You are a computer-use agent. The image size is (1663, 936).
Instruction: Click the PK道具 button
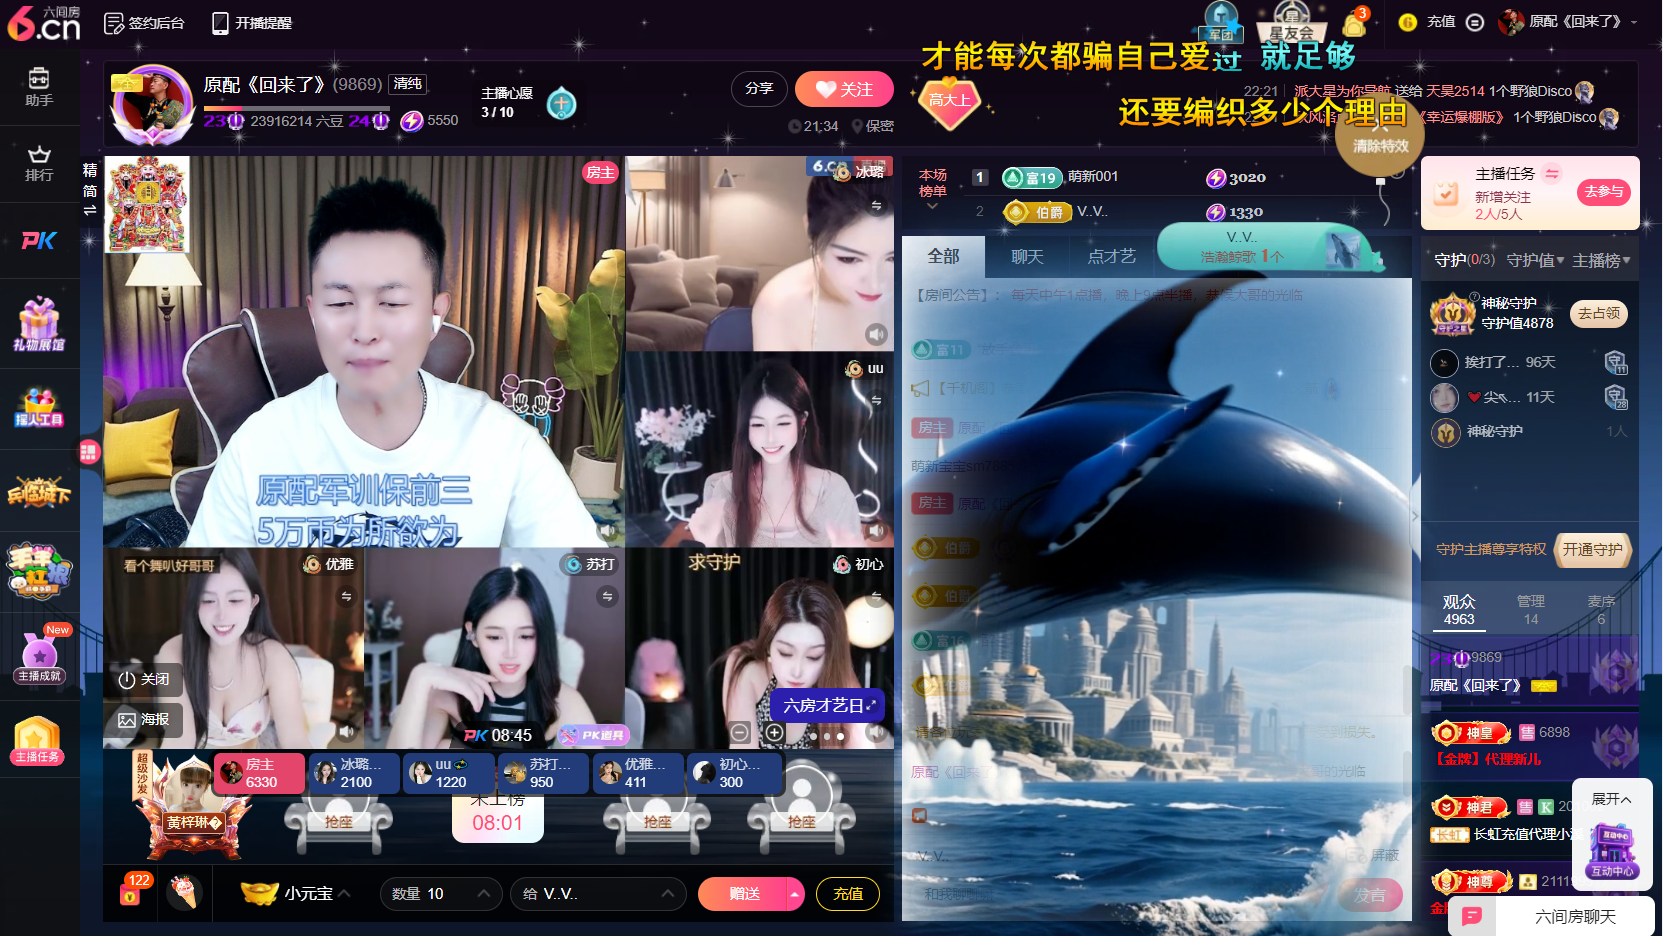[594, 735]
